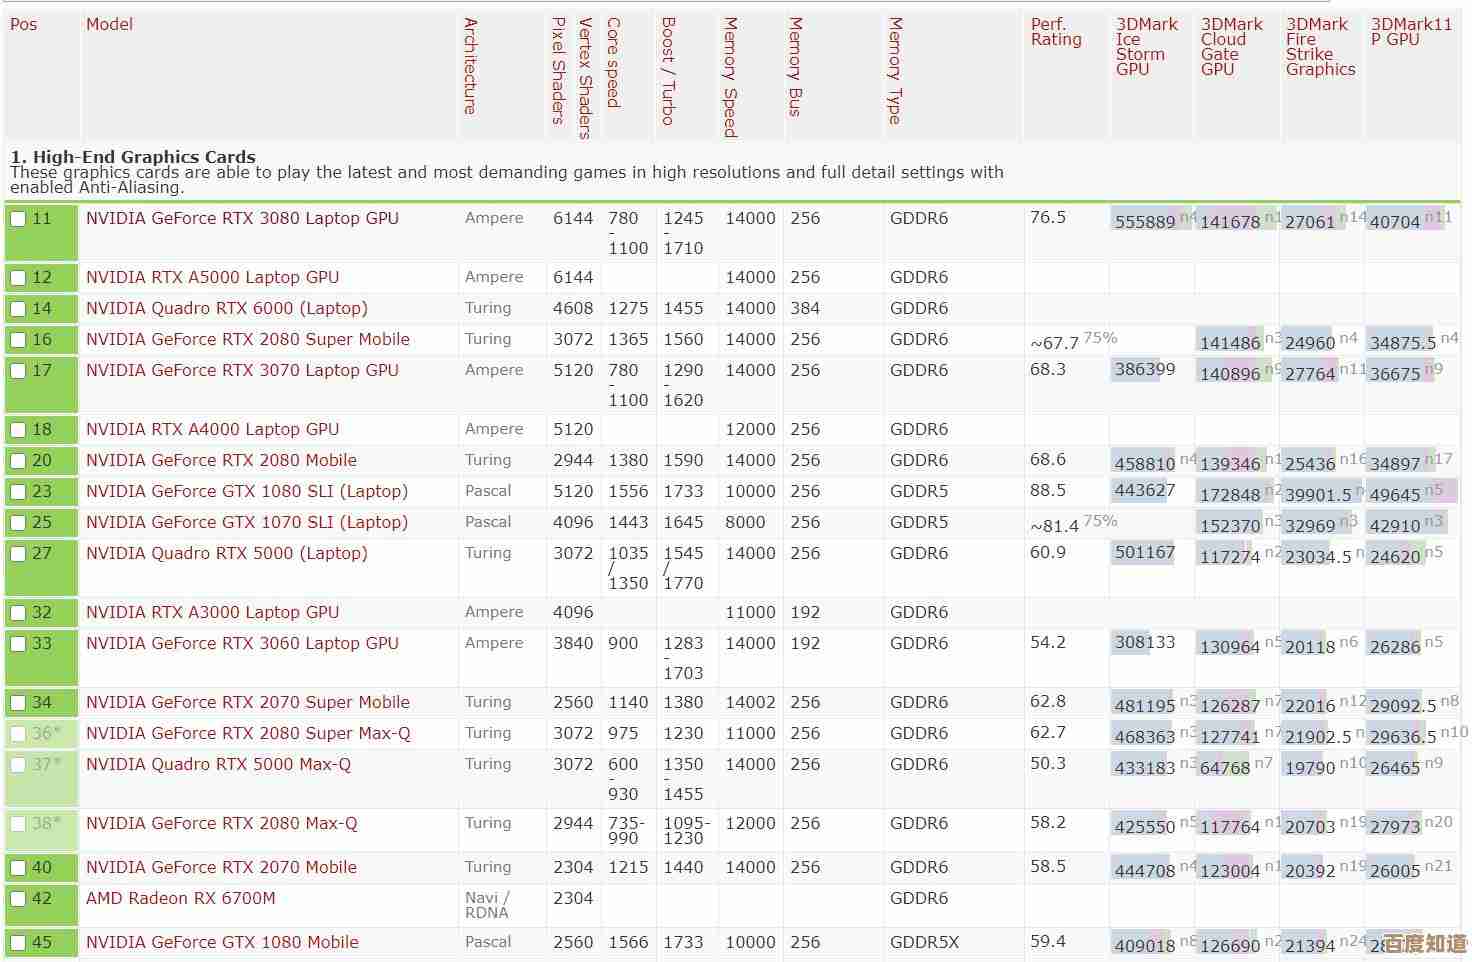Click the 3DMark11 P GPU header
Viewport: 1472px width, 962px height.
point(1410,31)
